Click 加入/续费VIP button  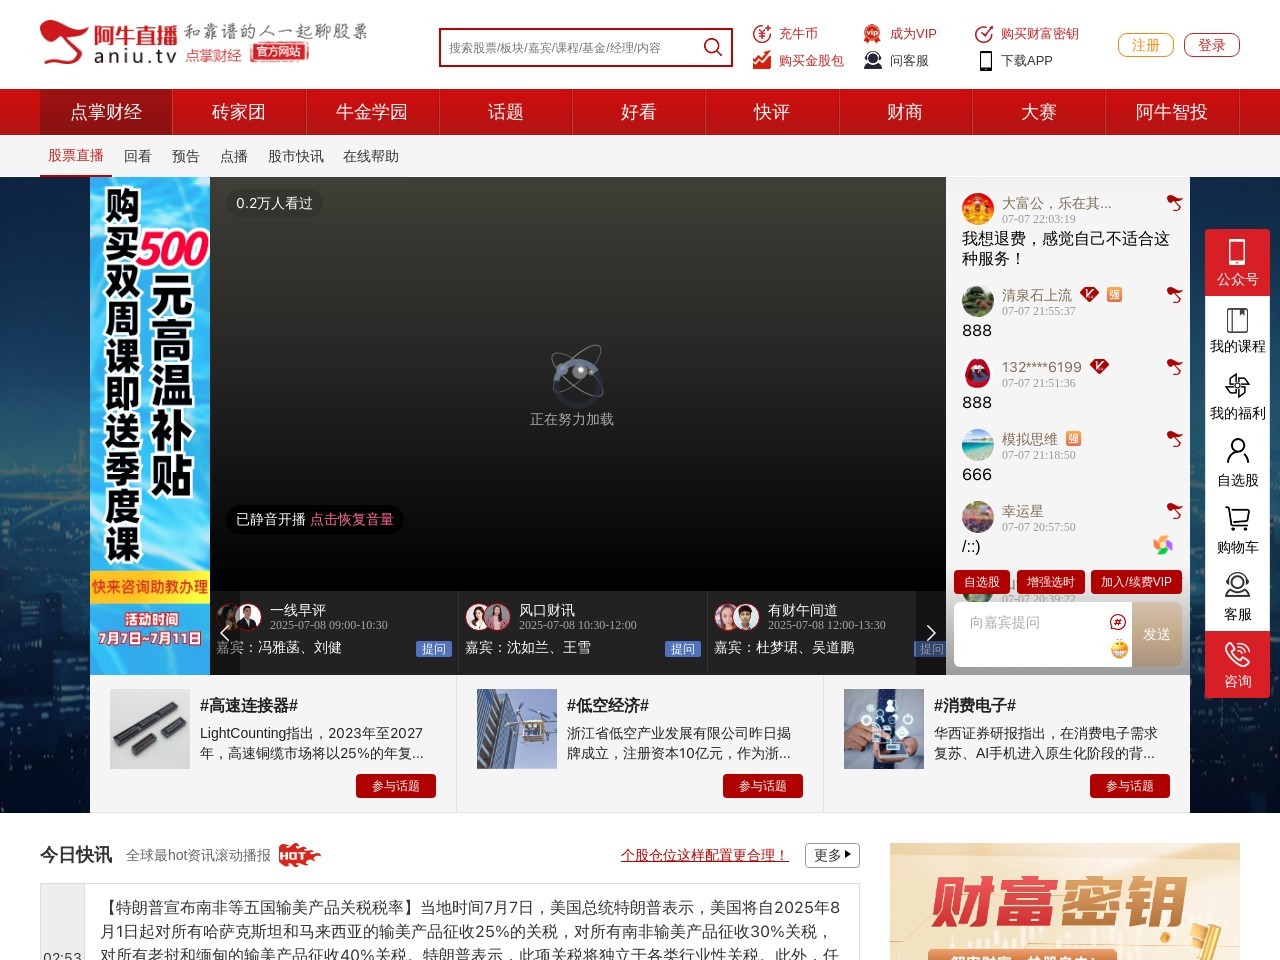click(x=1136, y=582)
